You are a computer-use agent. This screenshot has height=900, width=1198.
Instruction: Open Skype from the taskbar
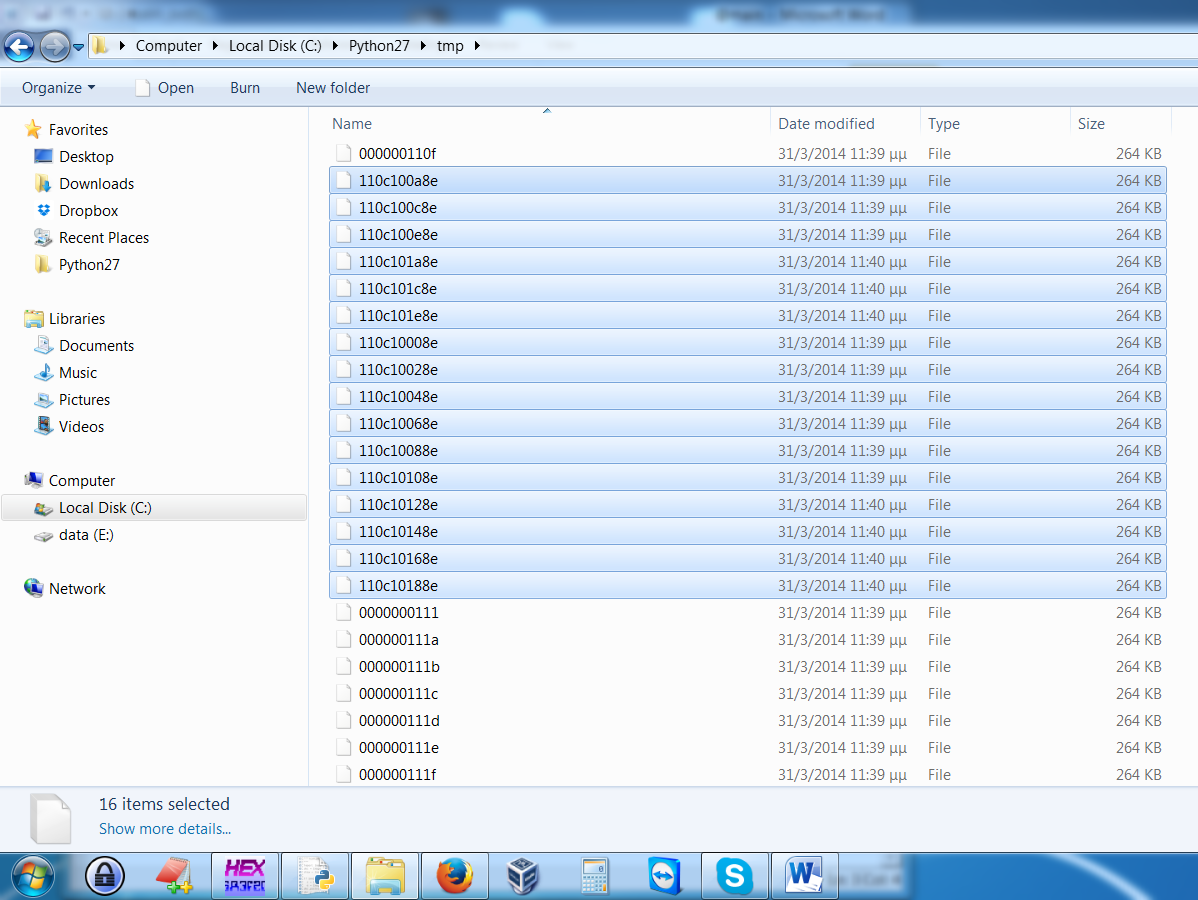734,876
